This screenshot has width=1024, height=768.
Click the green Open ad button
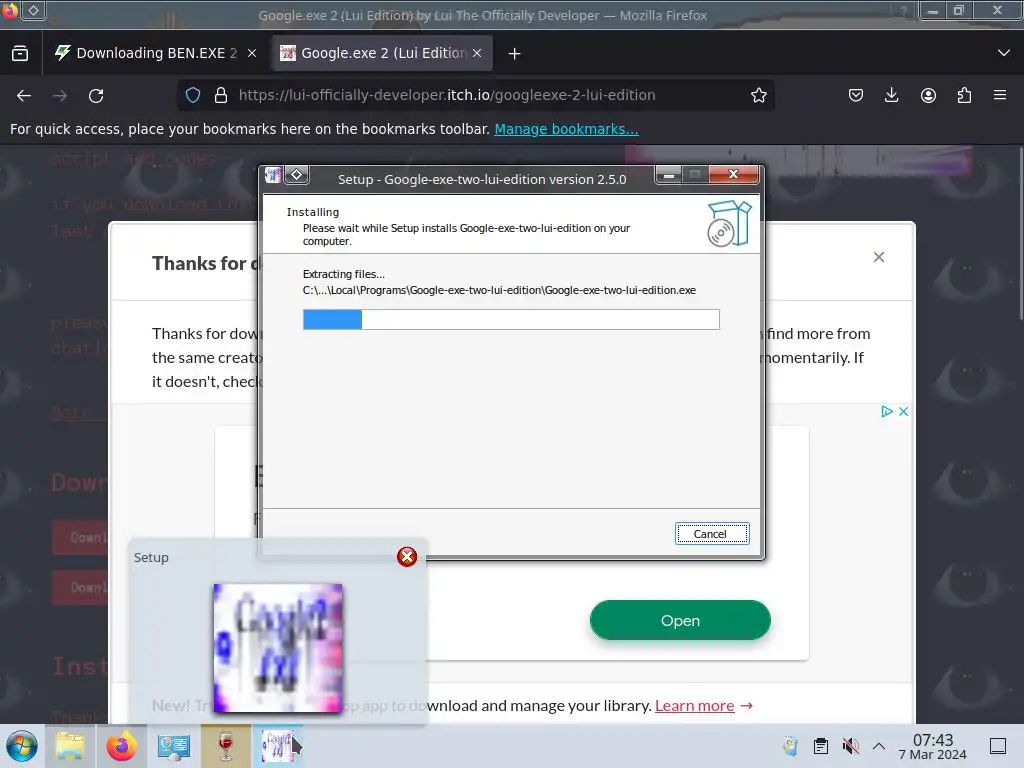pyautogui.click(x=680, y=620)
